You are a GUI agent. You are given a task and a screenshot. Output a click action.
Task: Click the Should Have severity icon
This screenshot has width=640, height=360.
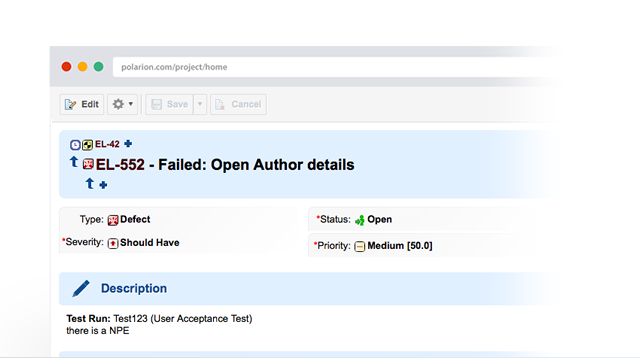(113, 243)
